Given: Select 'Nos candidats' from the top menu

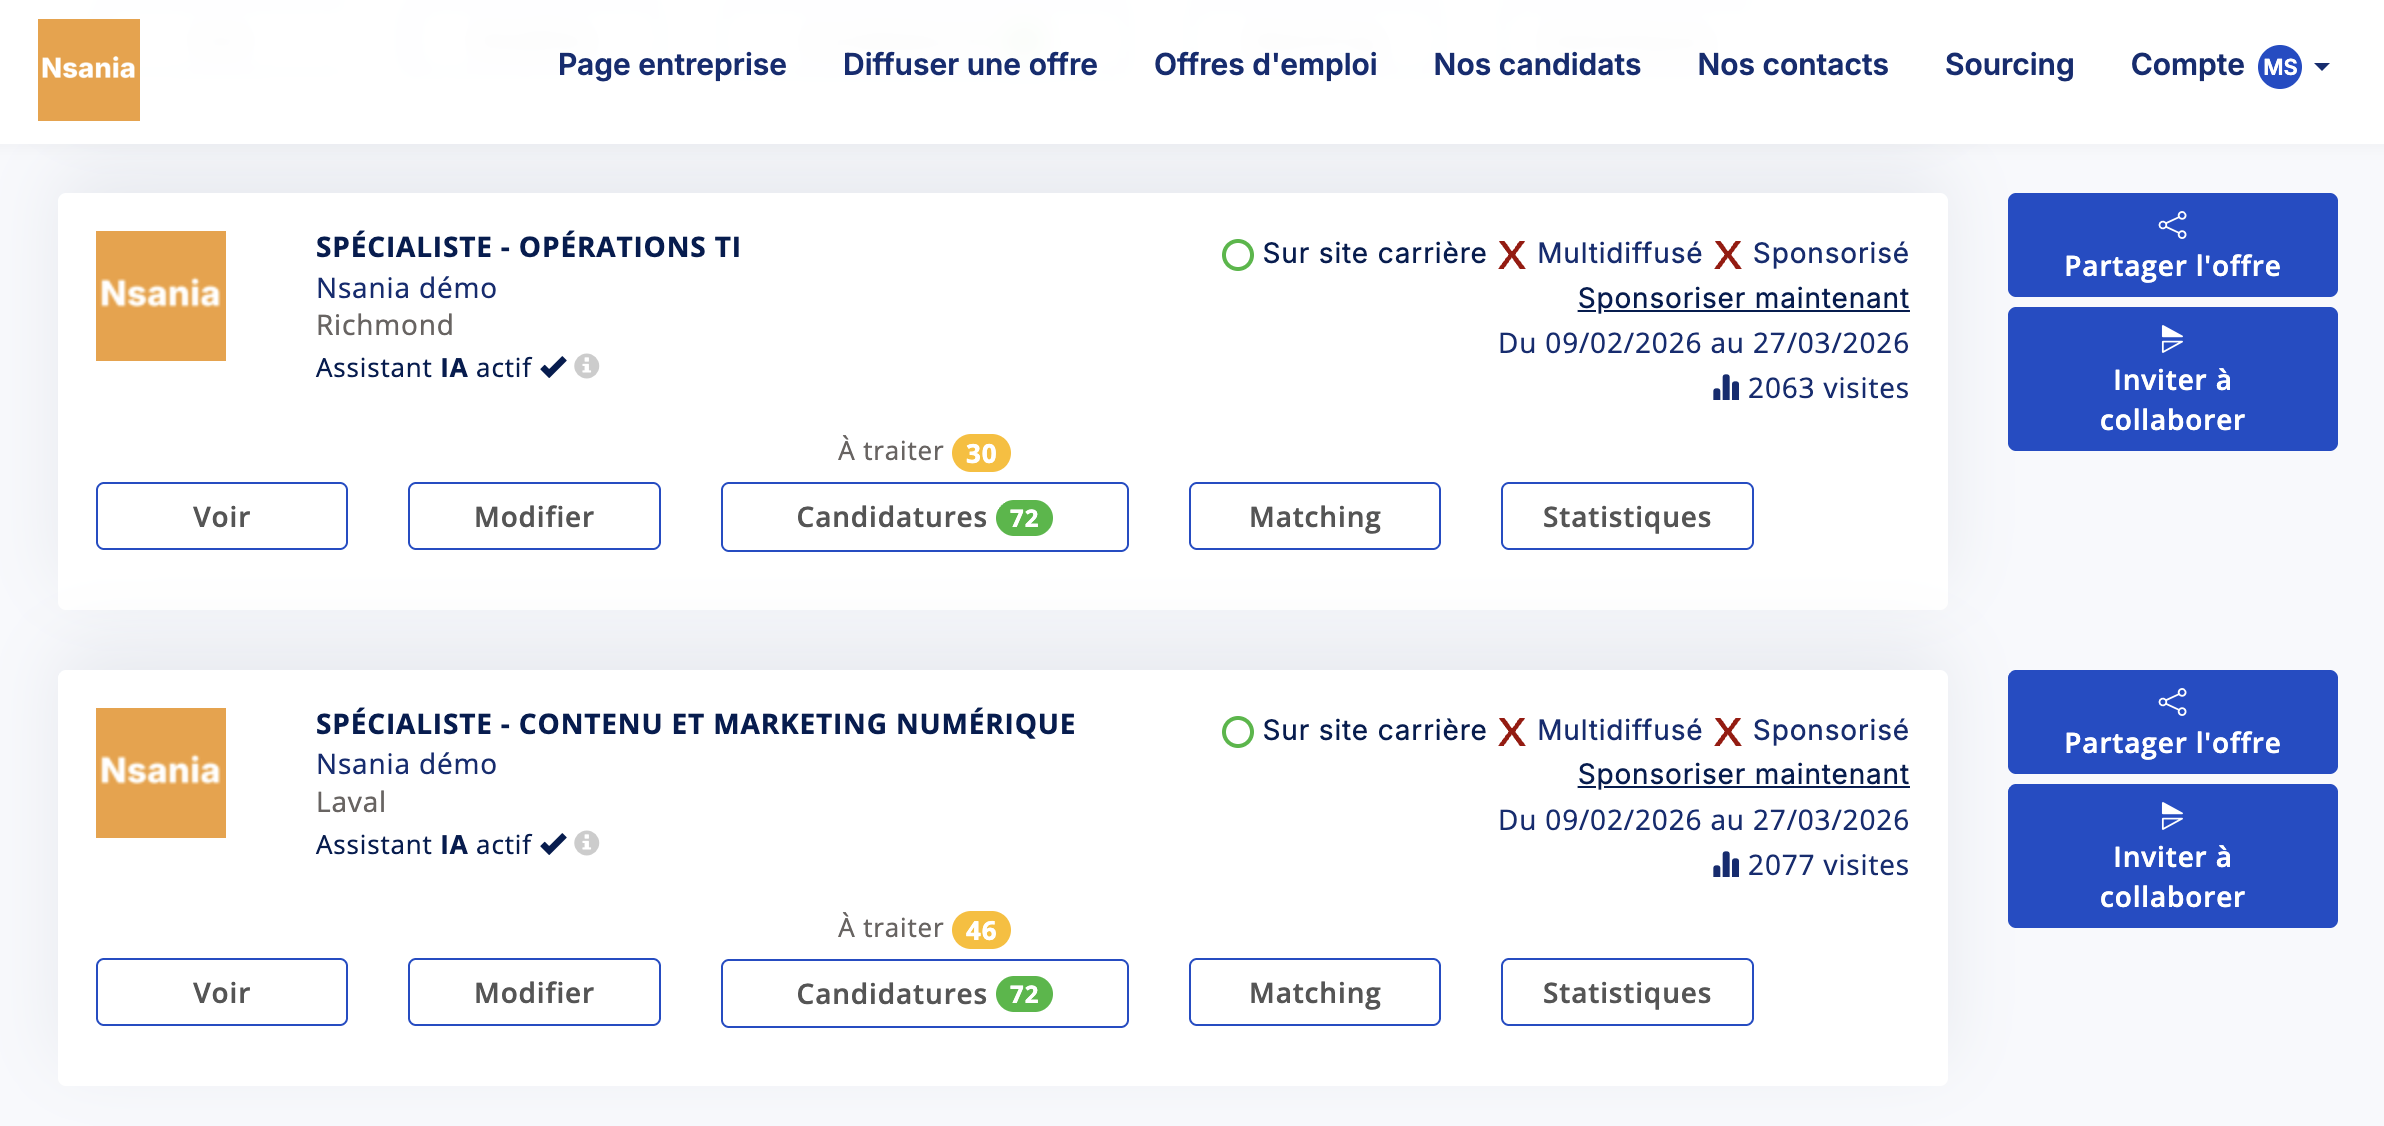Looking at the screenshot, I should [1537, 64].
